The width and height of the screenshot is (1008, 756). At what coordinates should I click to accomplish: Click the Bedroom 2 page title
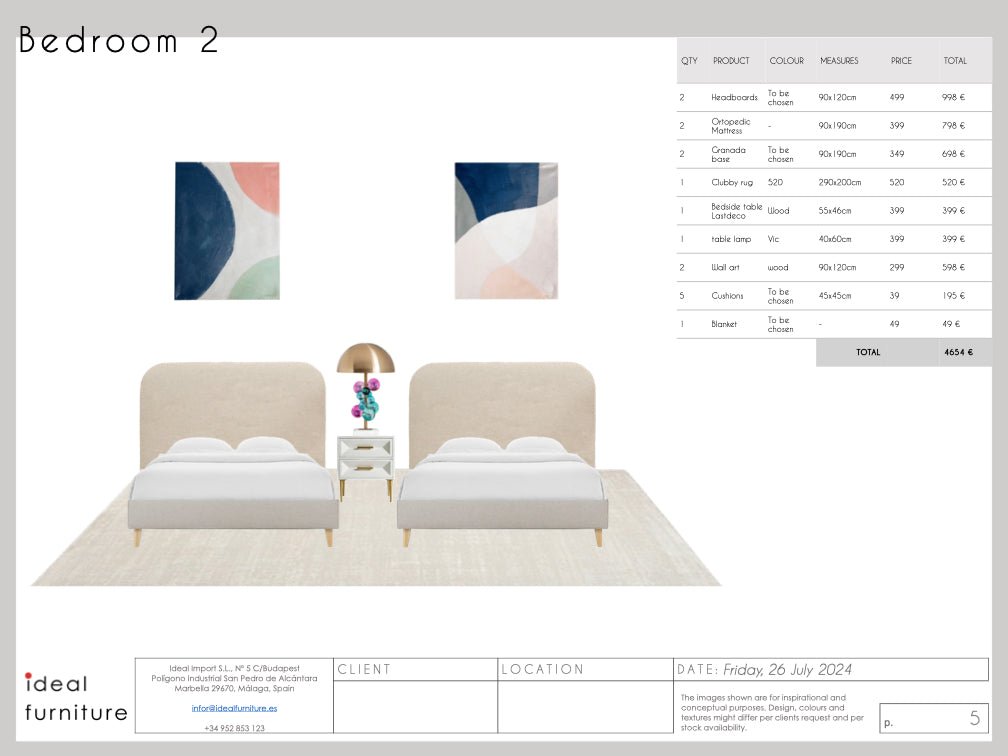point(118,42)
